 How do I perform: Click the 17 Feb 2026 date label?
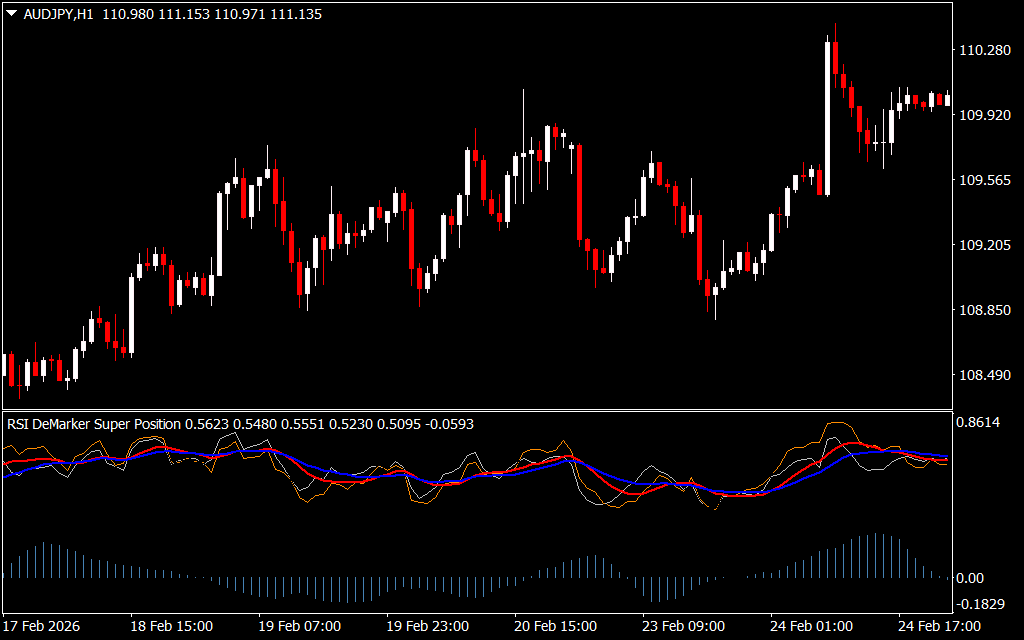pyautogui.click(x=42, y=626)
